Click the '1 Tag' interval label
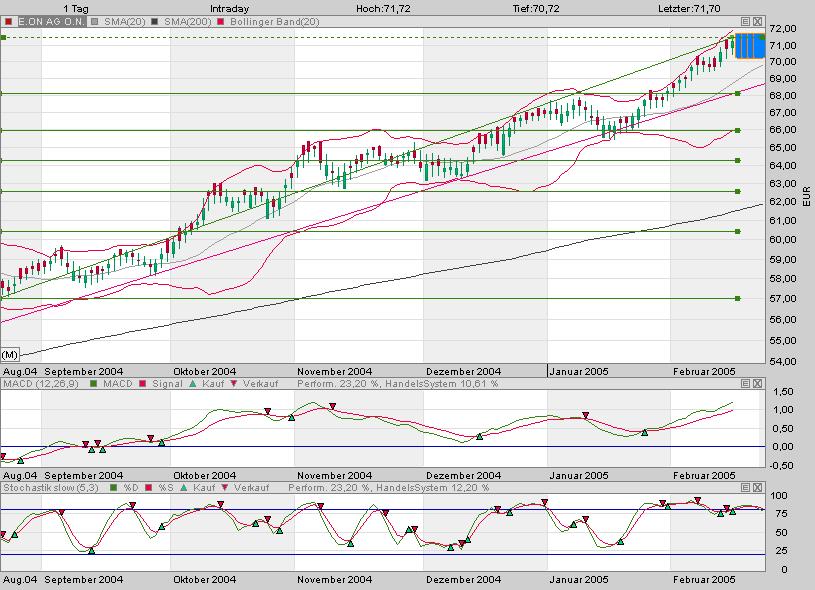The image size is (815, 590). pyautogui.click(x=76, y=8)
